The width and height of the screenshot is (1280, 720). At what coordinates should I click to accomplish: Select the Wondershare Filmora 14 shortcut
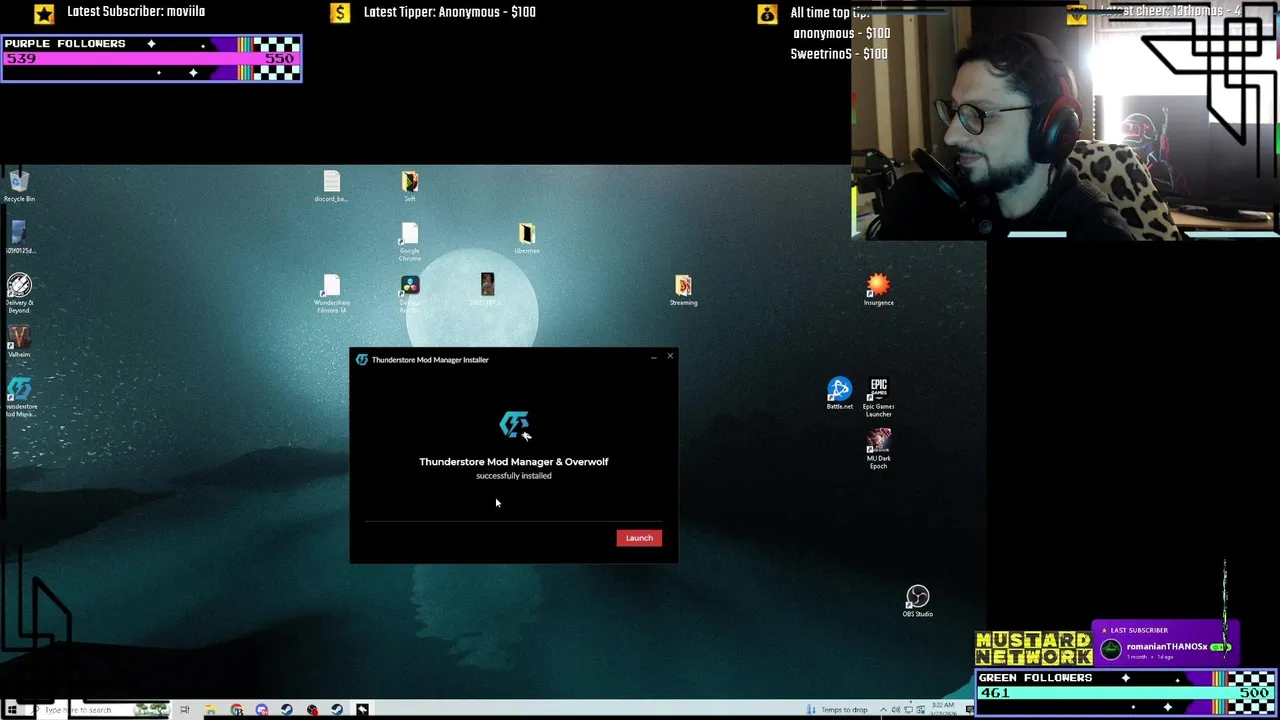332,295
